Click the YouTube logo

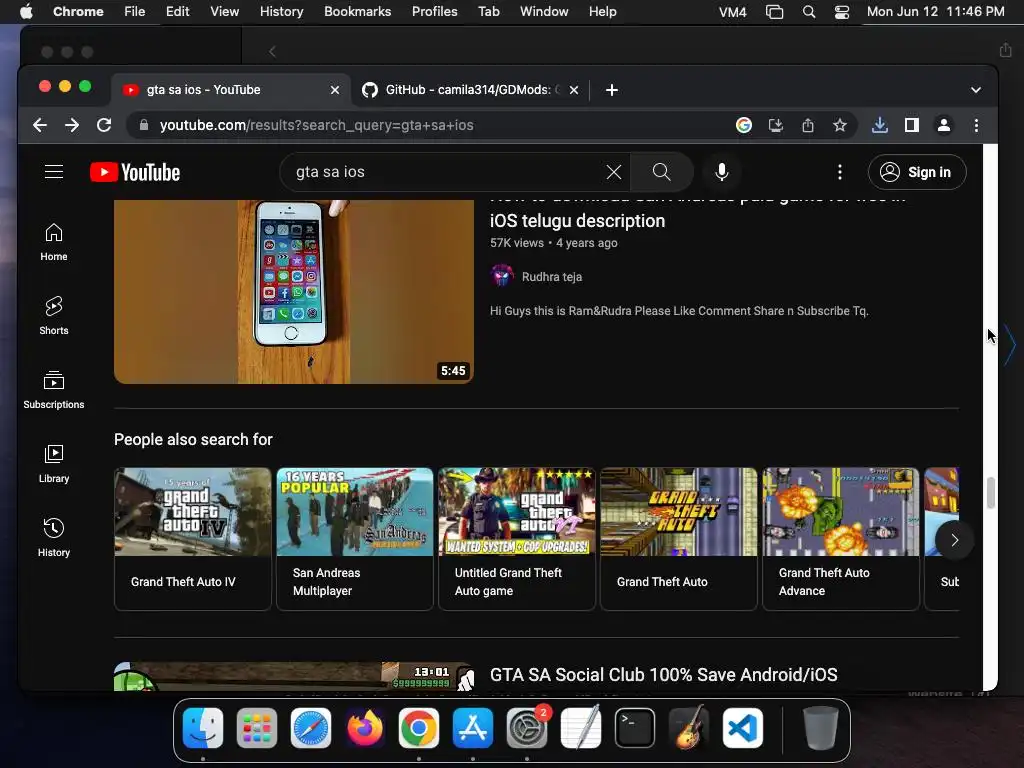pos(135,172)
